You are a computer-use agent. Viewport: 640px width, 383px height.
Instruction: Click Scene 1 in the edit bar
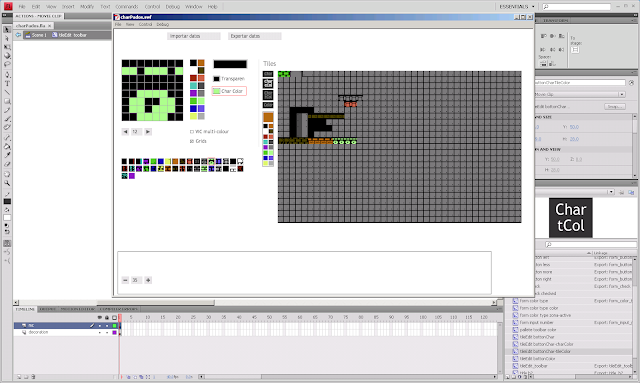(x=36, y=35)
